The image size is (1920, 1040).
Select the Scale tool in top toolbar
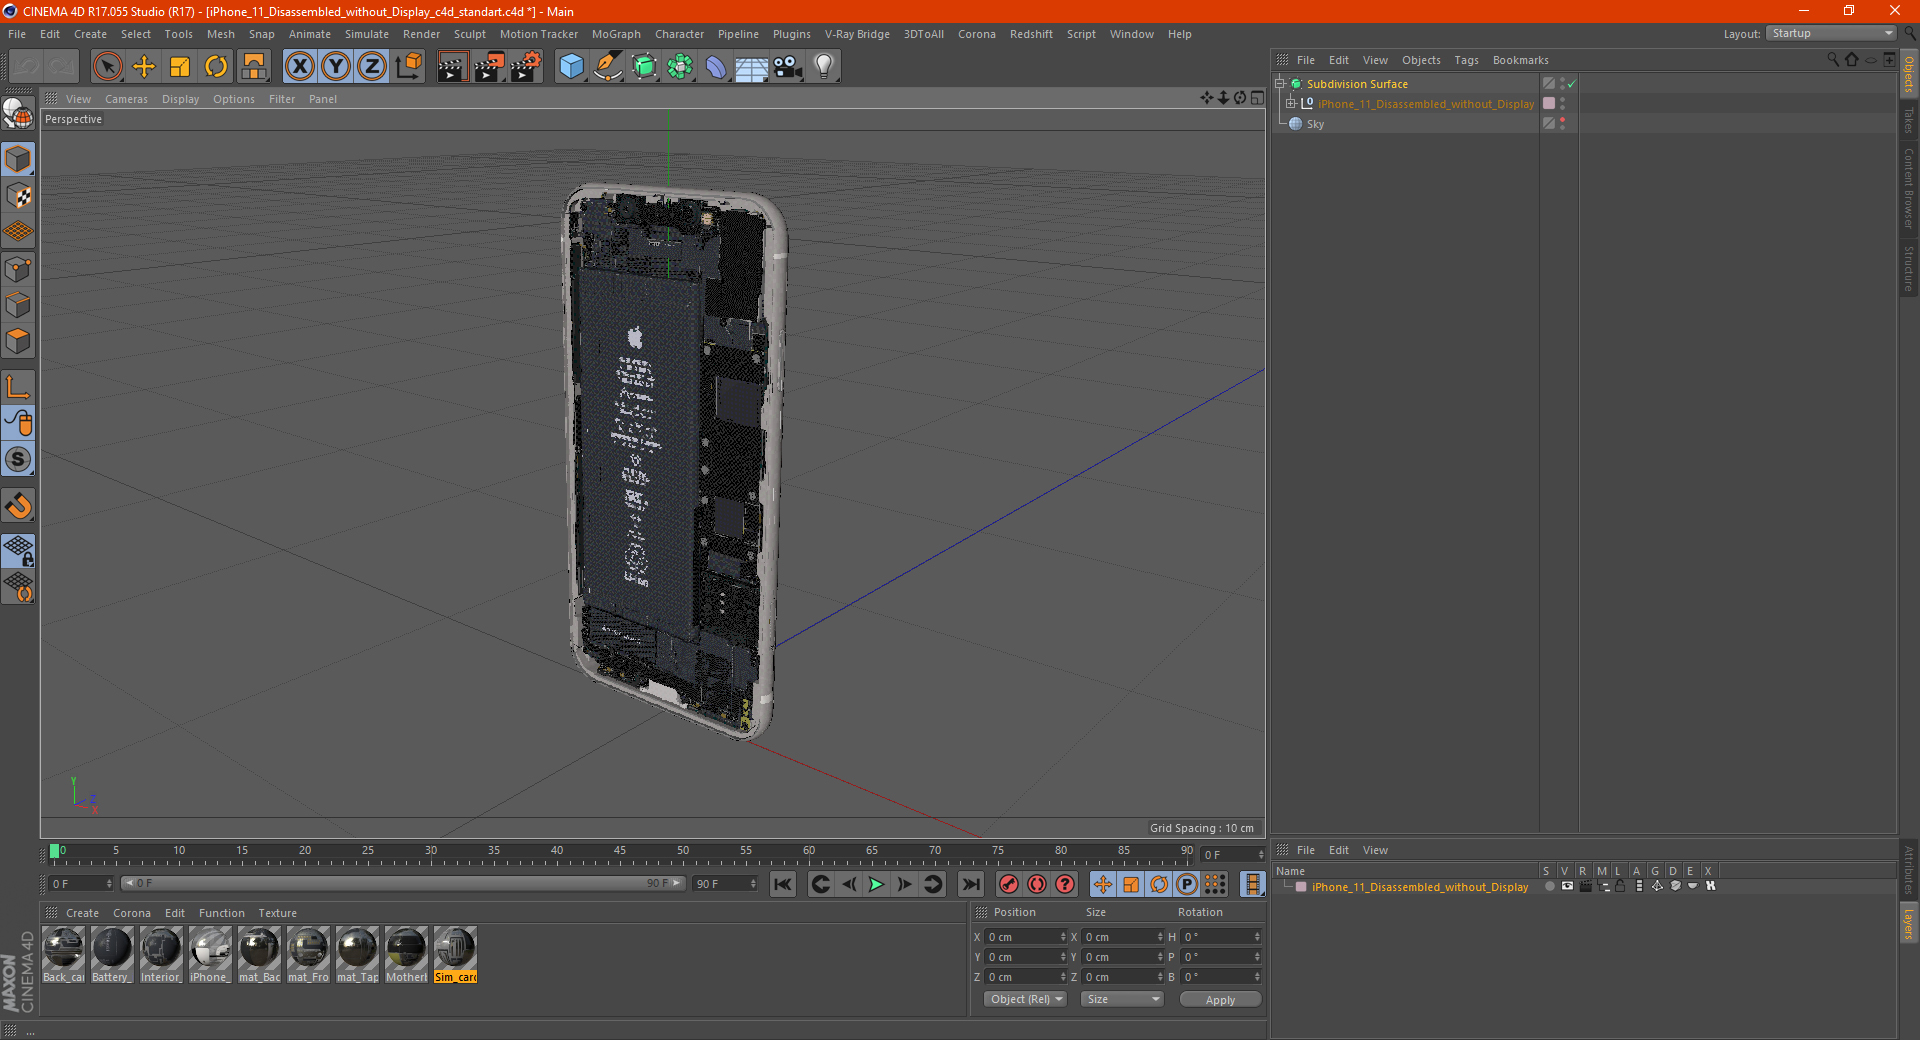pyautogui.click(x=180, y=67)
